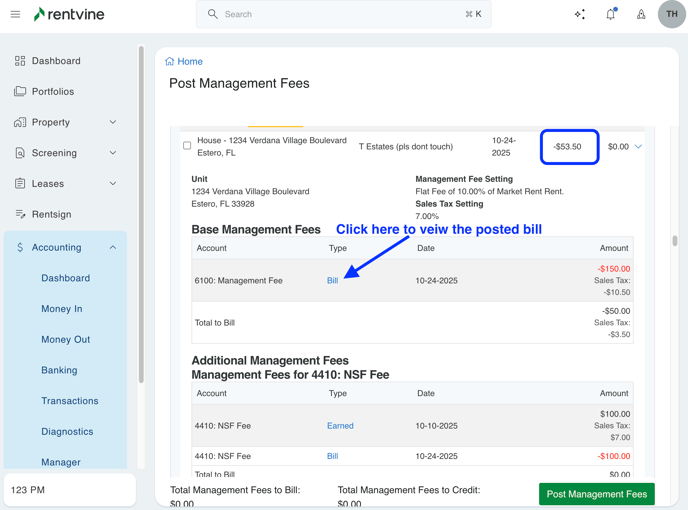Click the Rentvine logo
The height and width of the screenshot is (510, 688).
click(68, 14)
